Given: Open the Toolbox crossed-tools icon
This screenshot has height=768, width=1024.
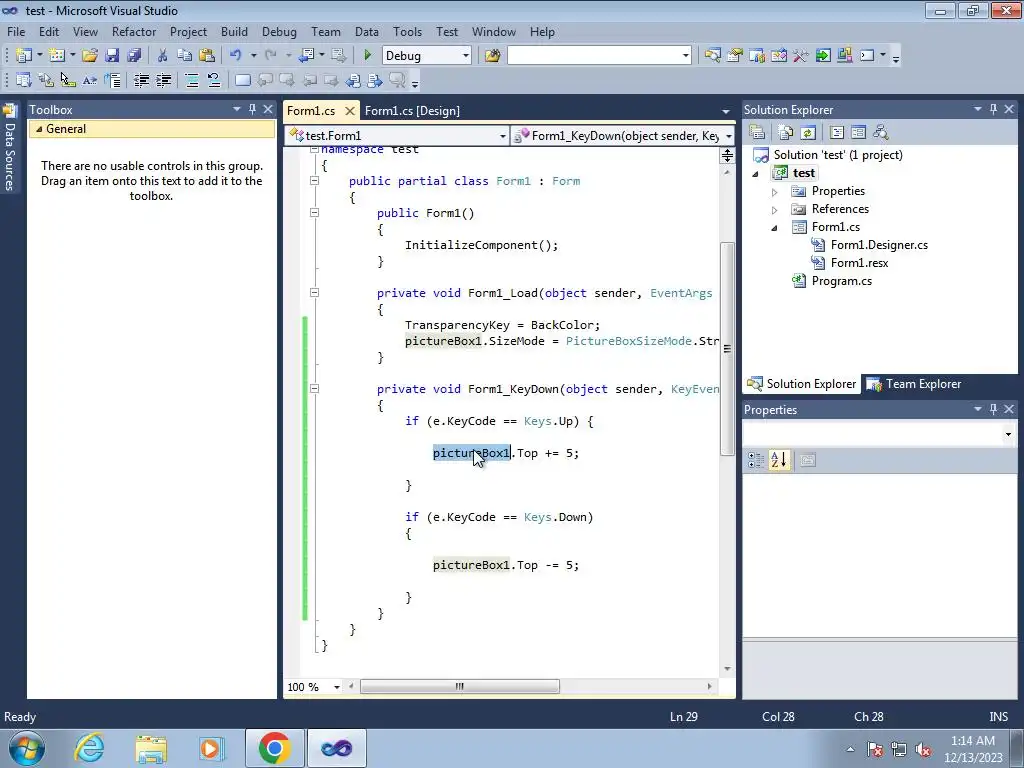Looking at the screenshot, I should 801,56.
